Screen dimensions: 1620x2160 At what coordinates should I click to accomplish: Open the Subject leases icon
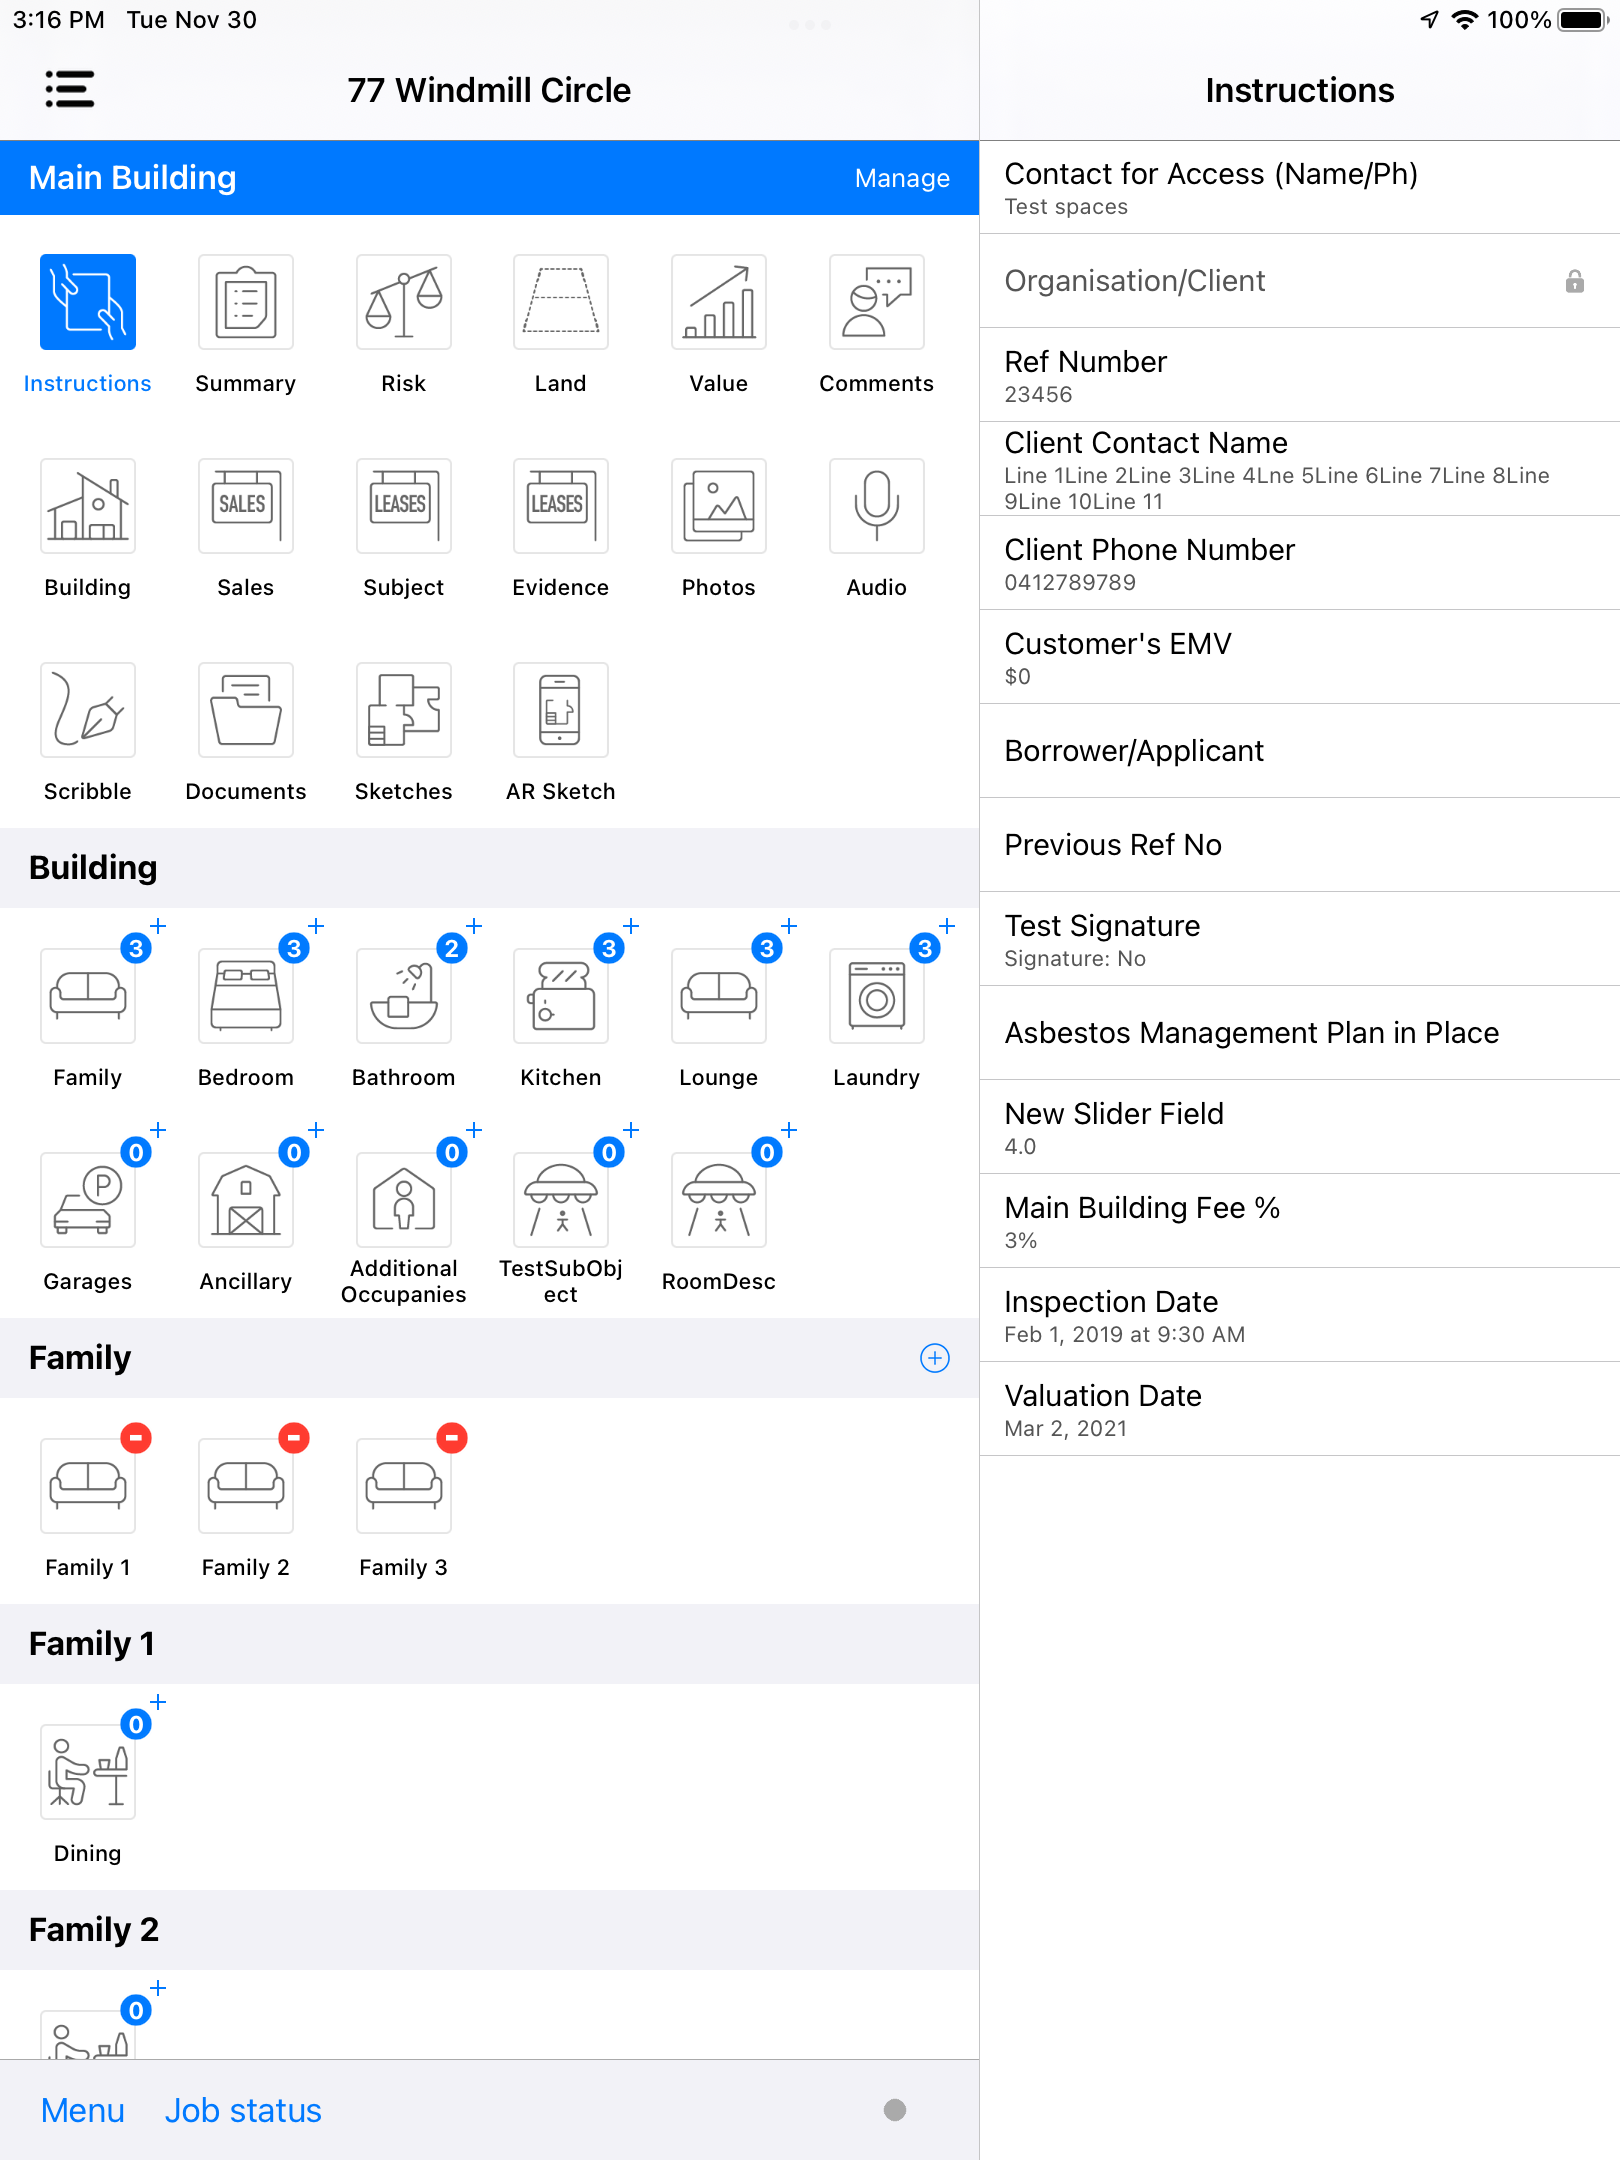(x=404, y=506)
